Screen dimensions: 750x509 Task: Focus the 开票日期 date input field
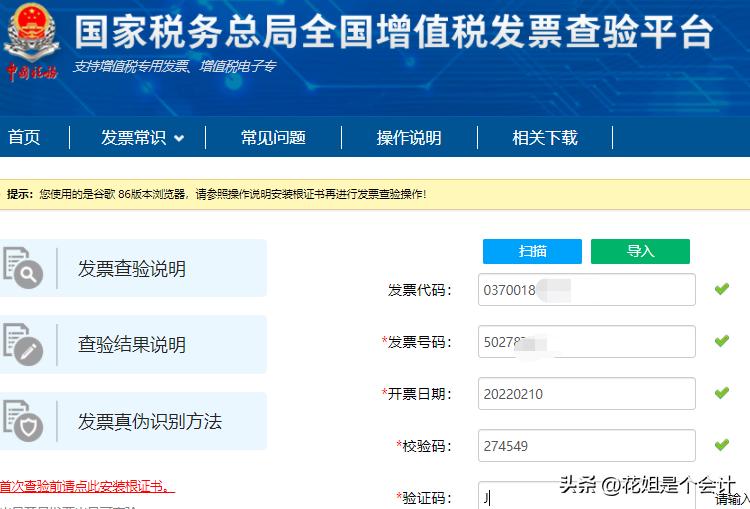click(587, 393)
